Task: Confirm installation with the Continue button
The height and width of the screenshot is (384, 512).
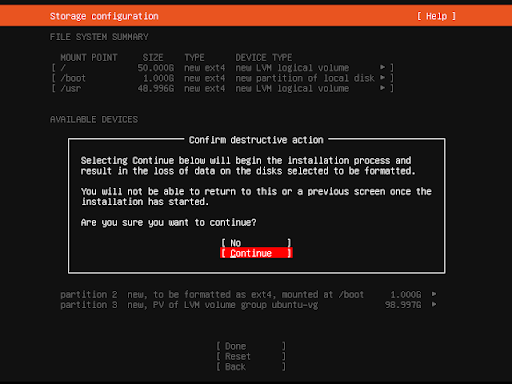Action: pyautogui.click(x=256, y=253)
